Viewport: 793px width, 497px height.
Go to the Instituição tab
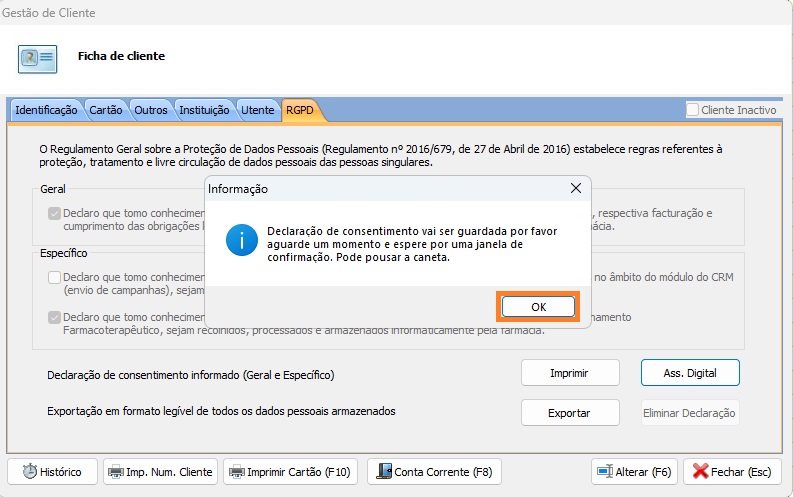(205, 110)
